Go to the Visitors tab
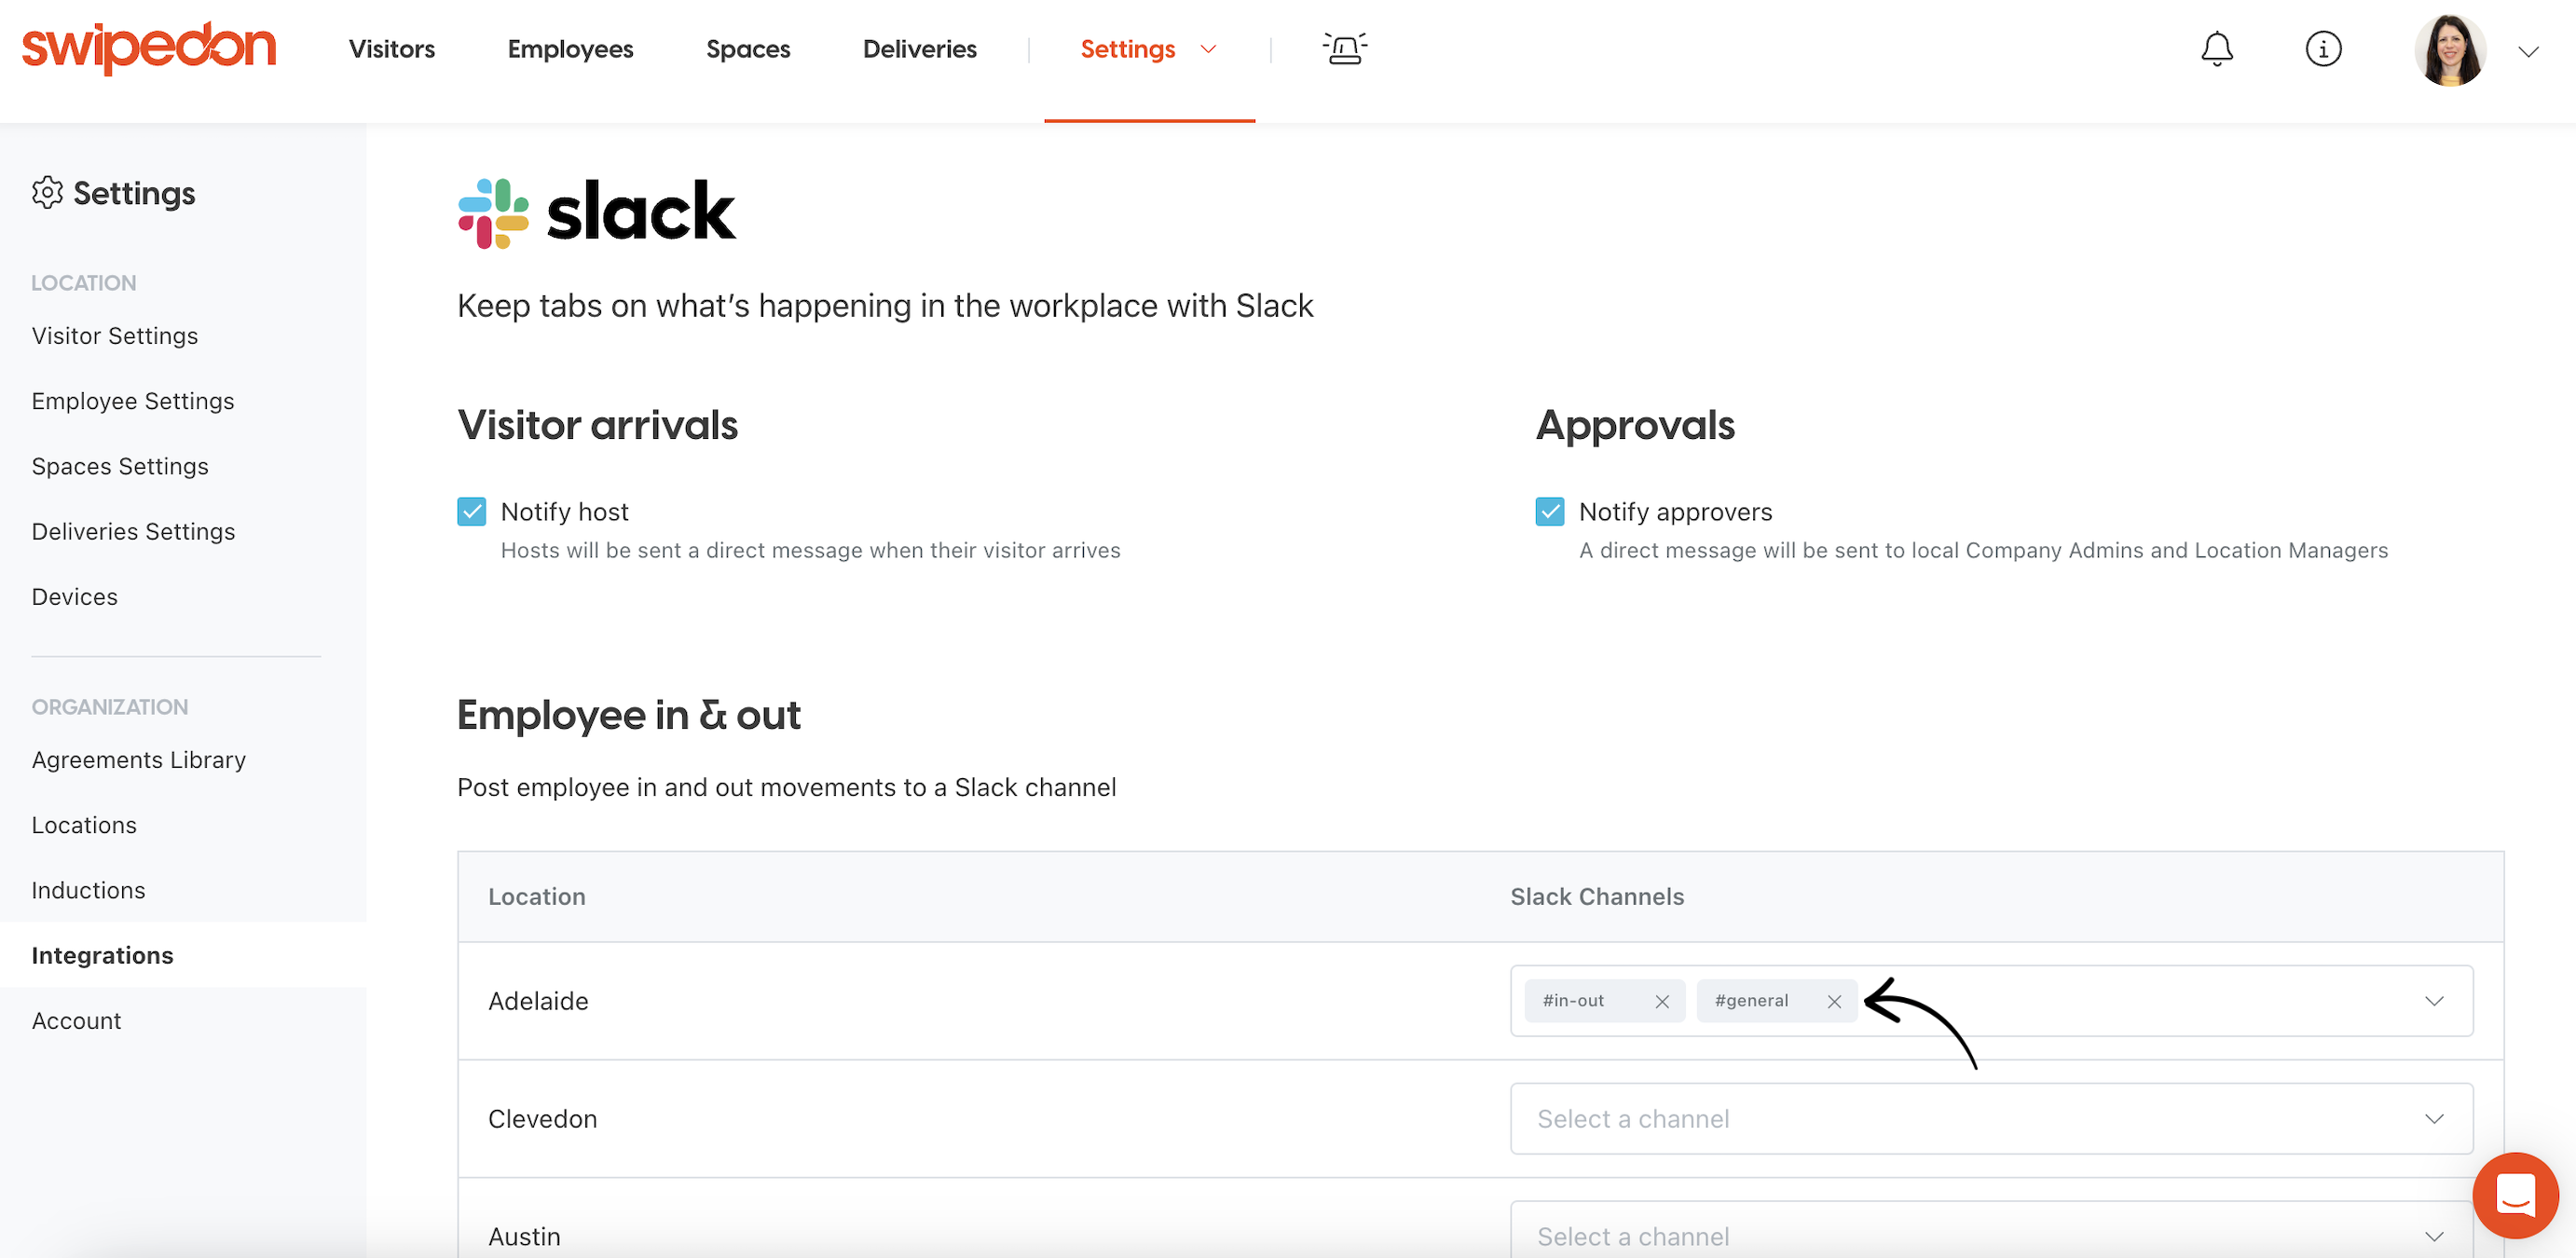The image size is (2576, 1258). (392, 49)
